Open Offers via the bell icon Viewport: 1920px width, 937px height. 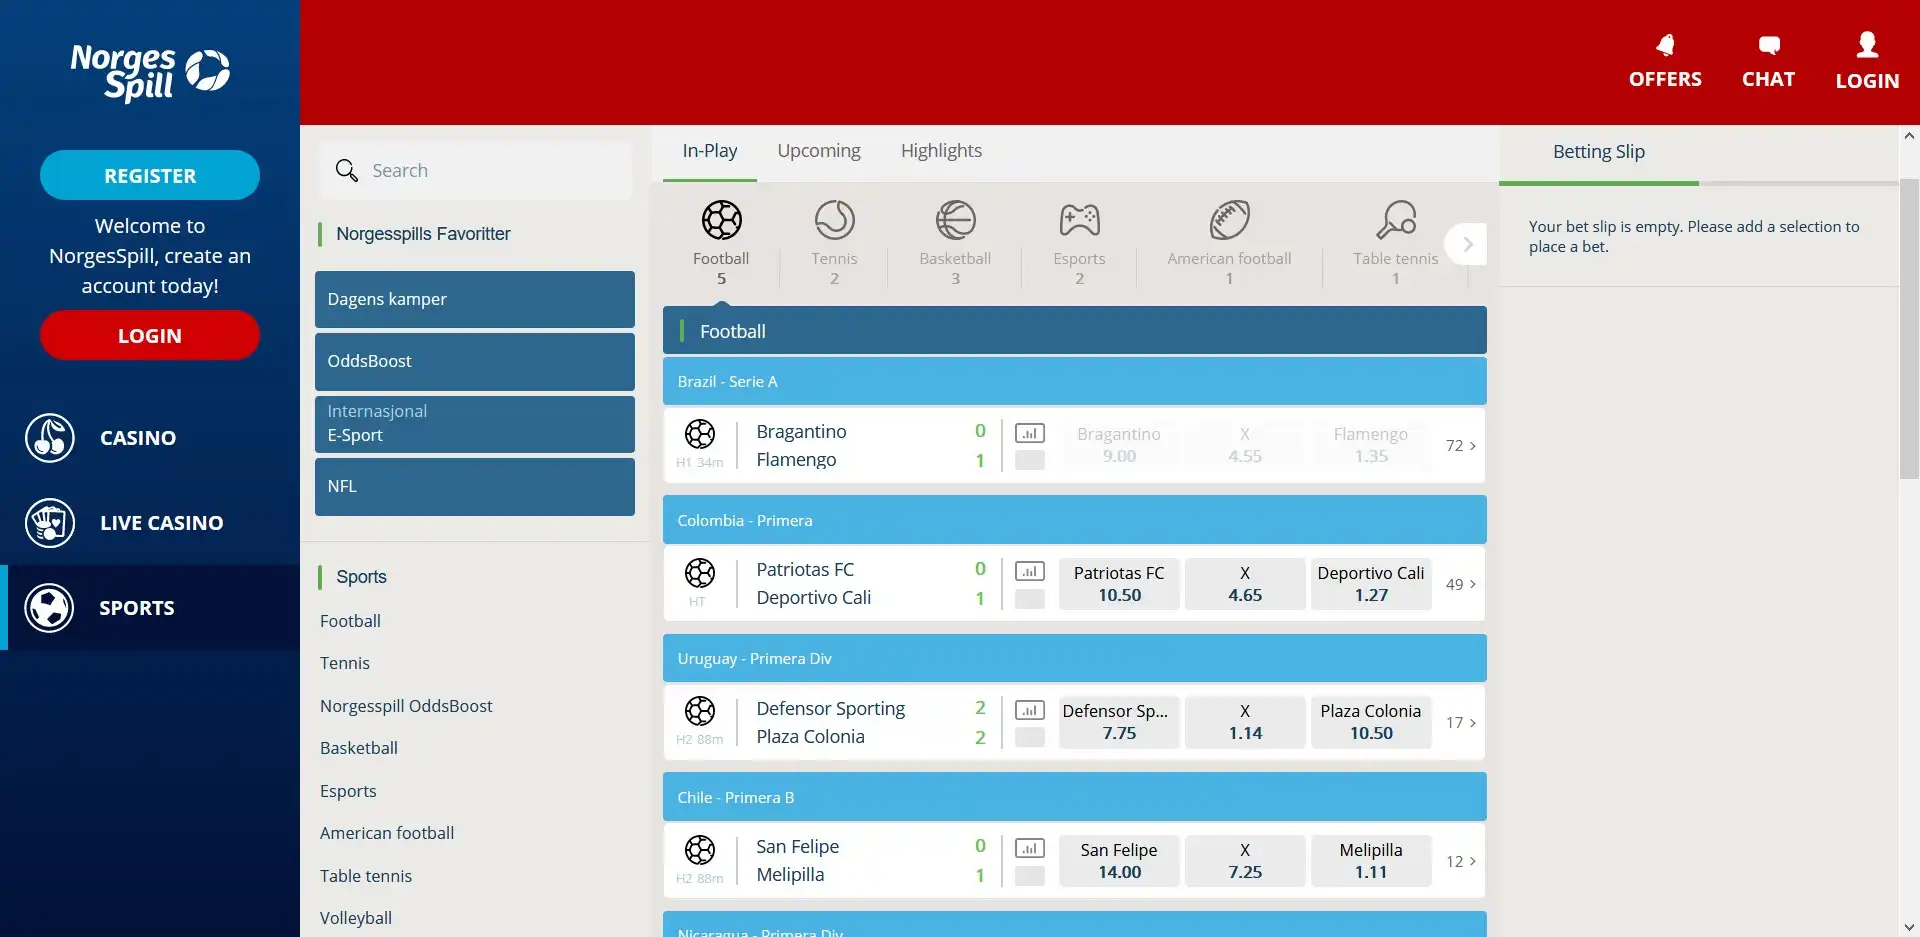coord(1665,46)
